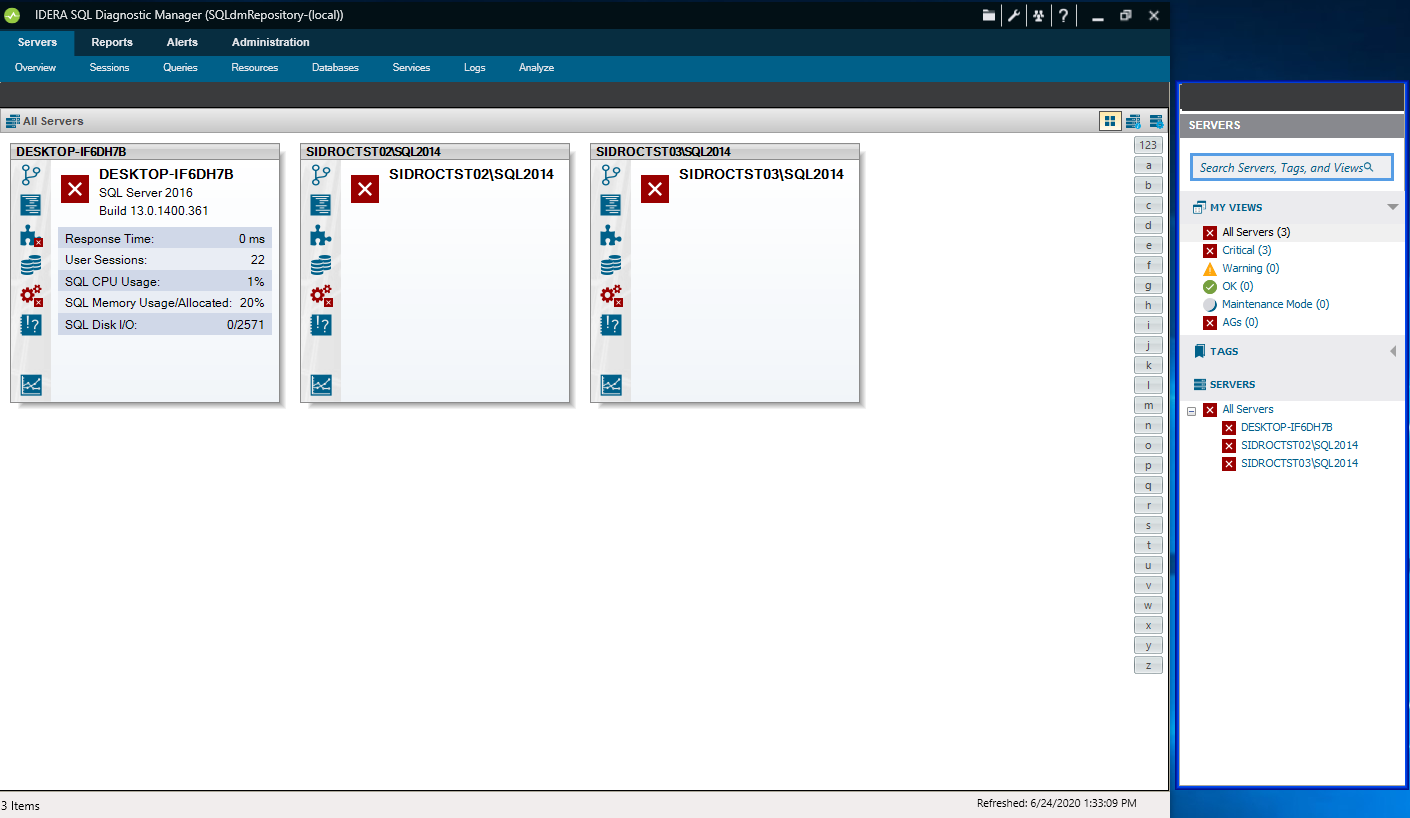Collapse the My Views section arrow

(x=1392, y=207)
